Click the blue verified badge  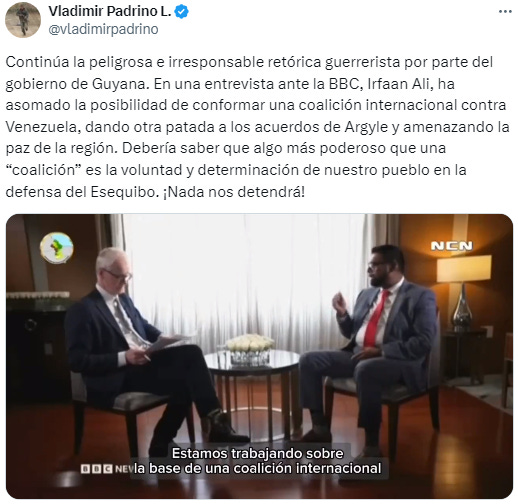(182, 12)
